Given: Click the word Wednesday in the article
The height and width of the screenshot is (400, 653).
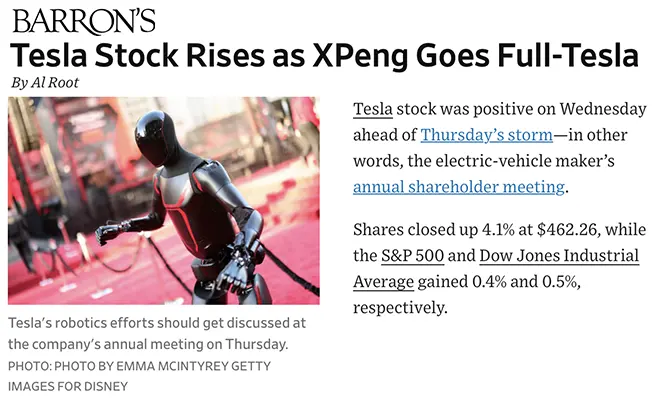Looking at the screenshot, I should [604, 109].
